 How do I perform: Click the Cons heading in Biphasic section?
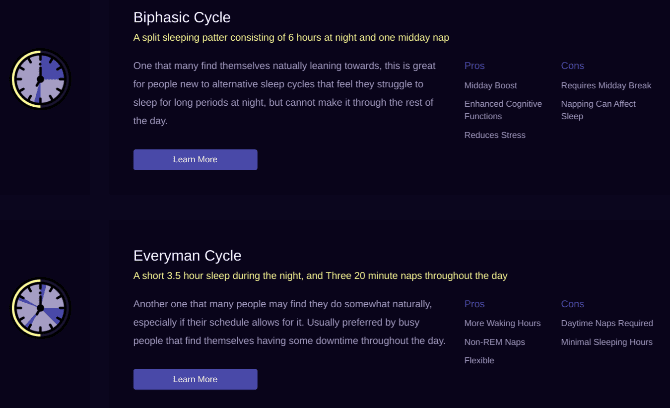(x=572, y=66)
